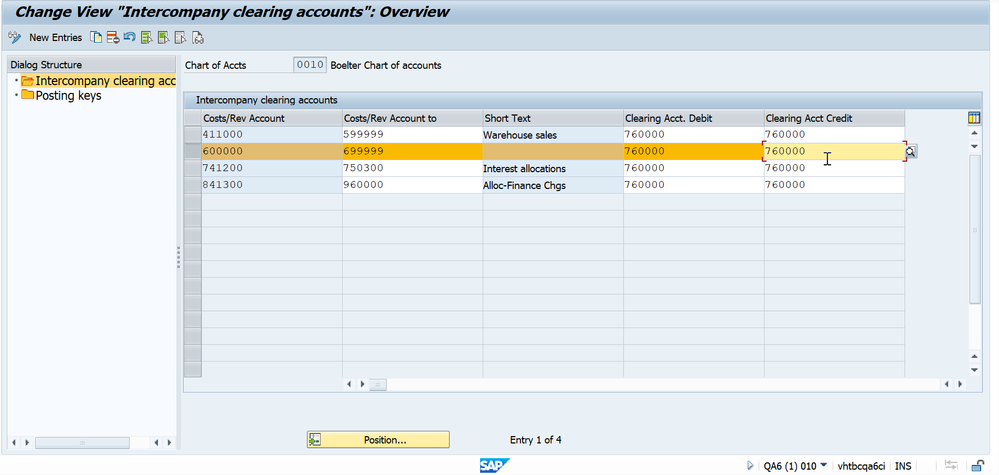
Task: Click the Dialog Structure panel splitter handle
Action: click(178, 257)
